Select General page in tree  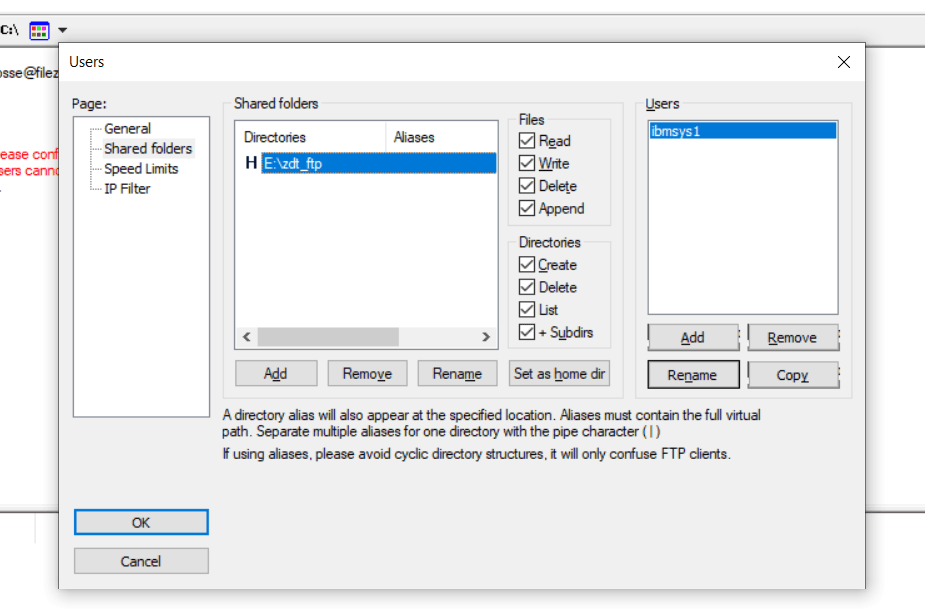pyautogui.click(x=127, y=129)
